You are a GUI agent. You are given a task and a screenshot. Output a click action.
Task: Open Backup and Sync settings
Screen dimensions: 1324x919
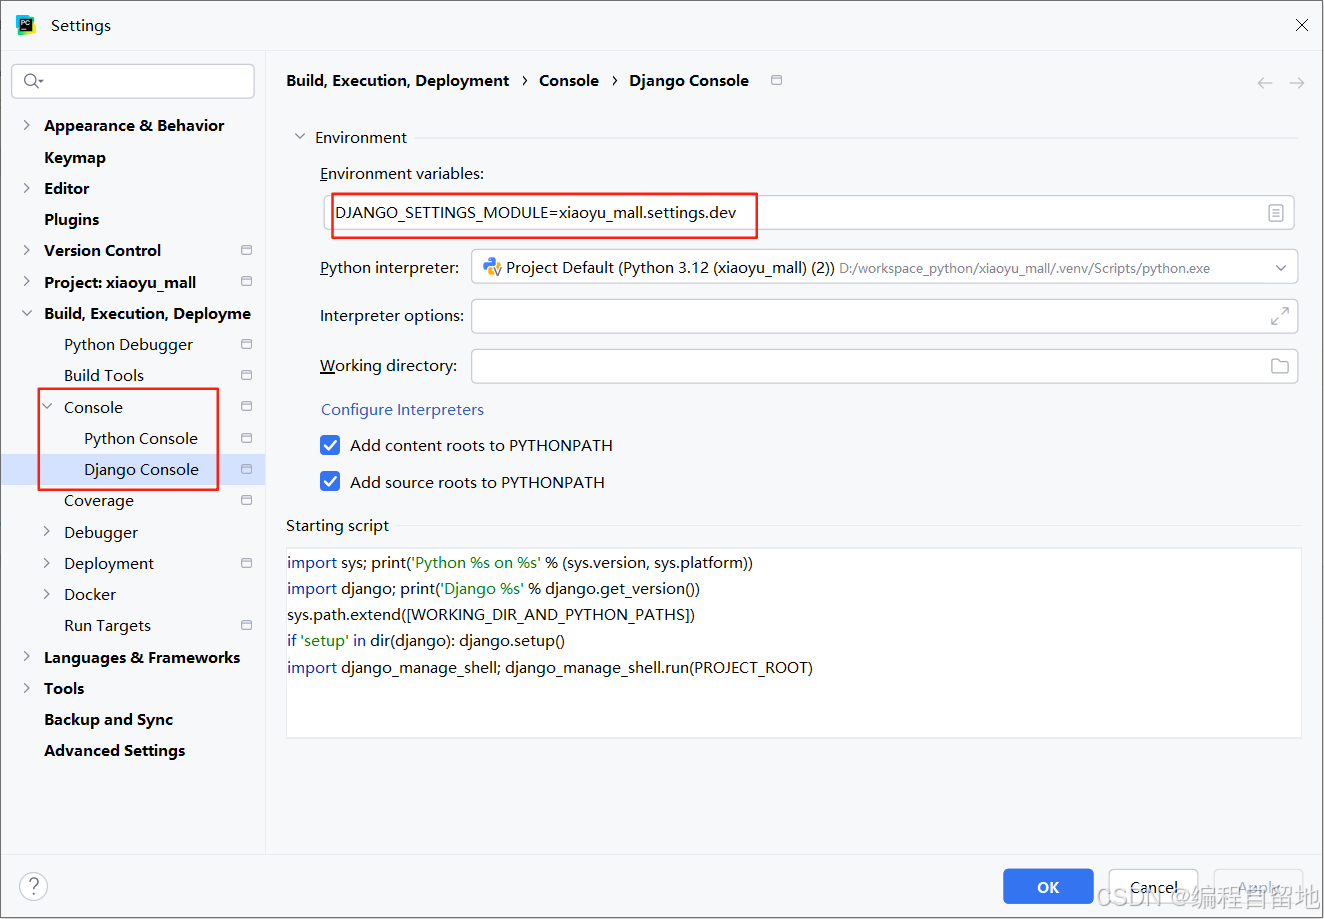point(108,719)
